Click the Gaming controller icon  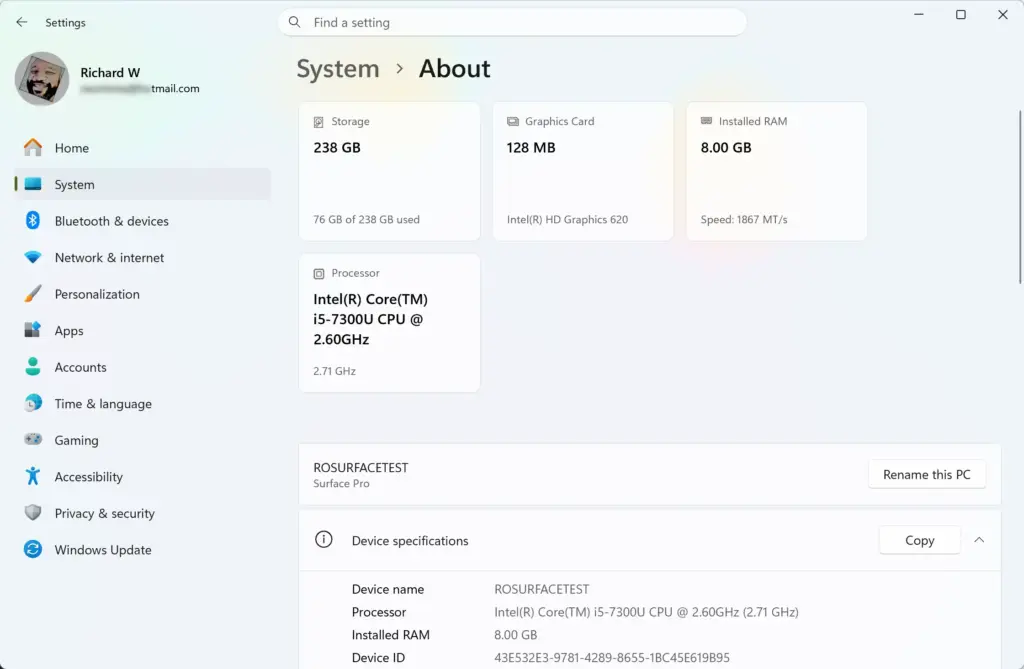click(x=33, y=440)
